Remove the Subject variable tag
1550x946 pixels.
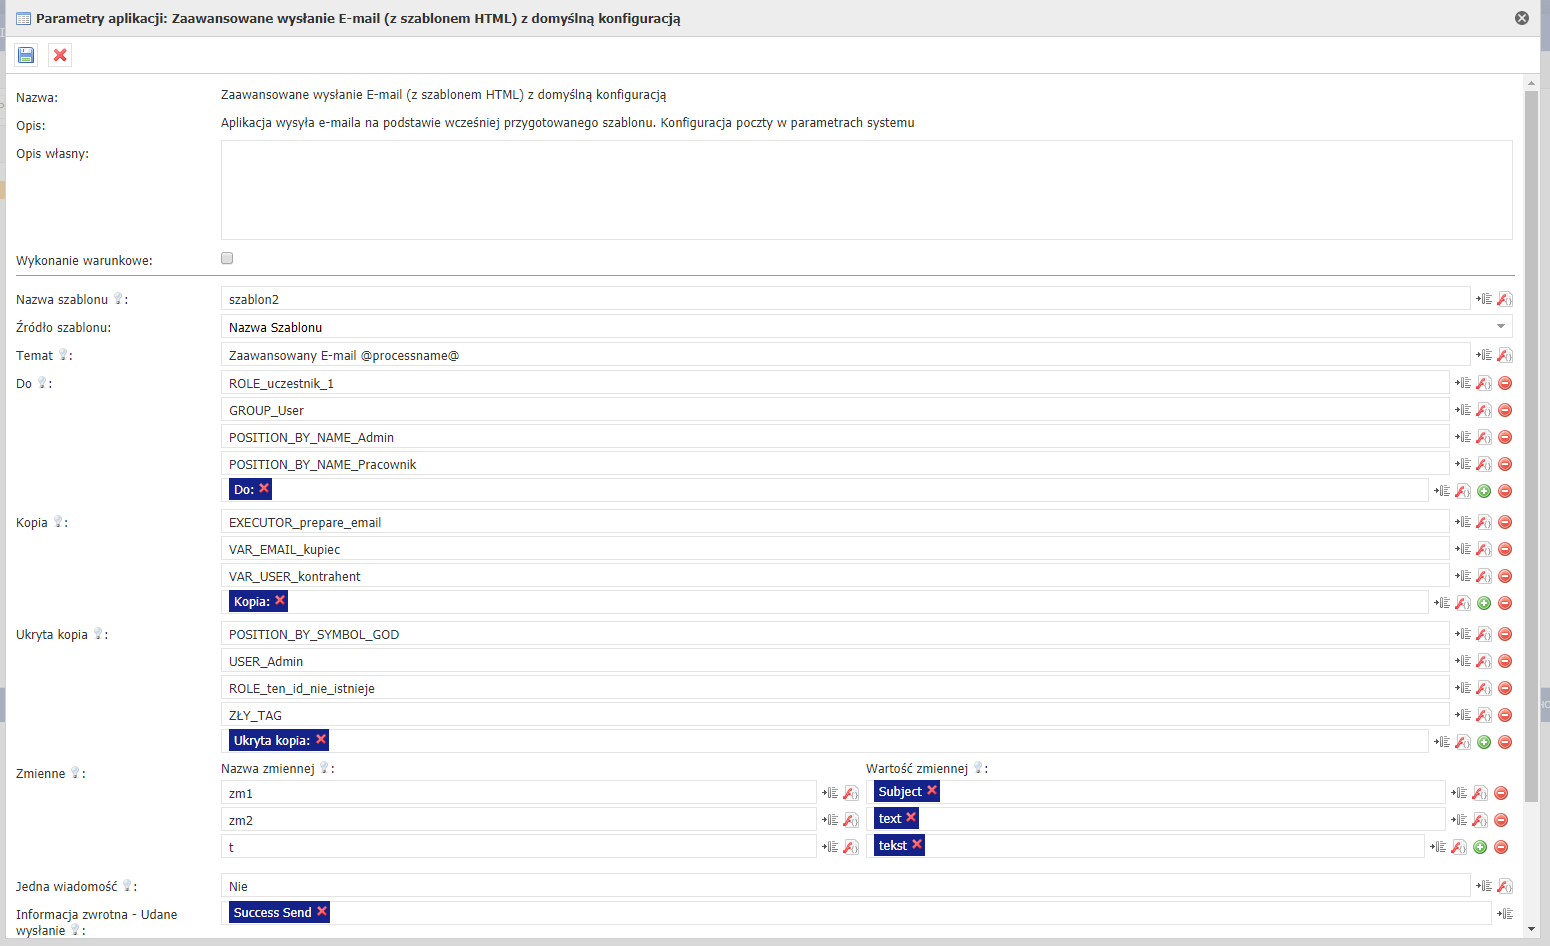tap(932, 790)
